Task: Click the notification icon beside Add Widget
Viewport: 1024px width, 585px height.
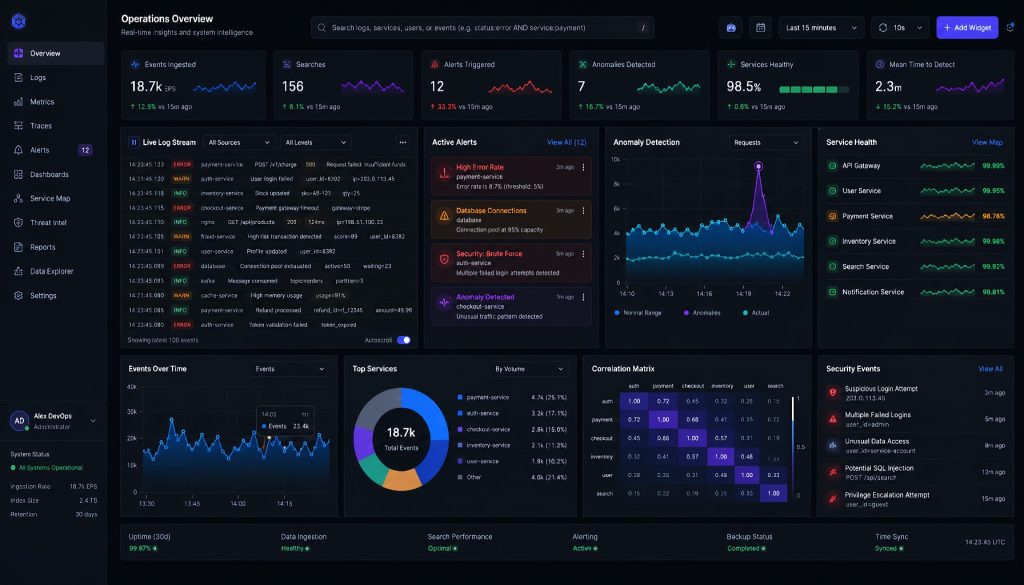Action: pos(1010,27)
